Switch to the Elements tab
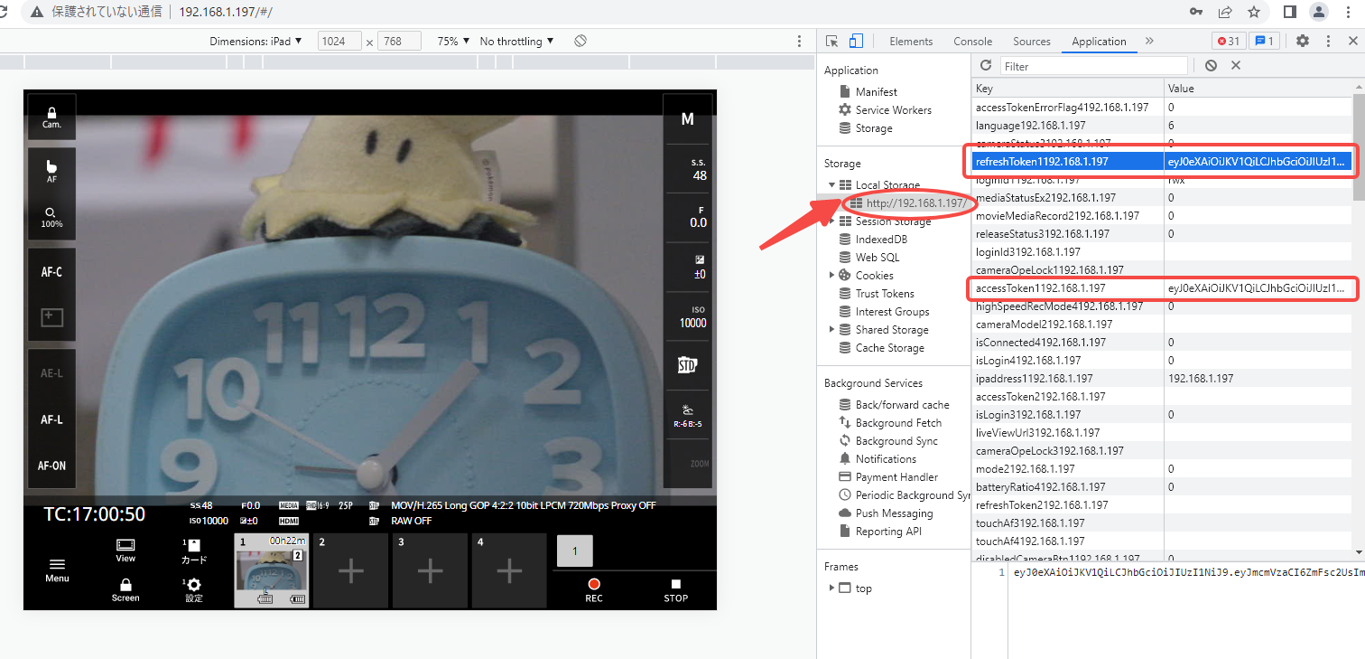 click(911, 41)
